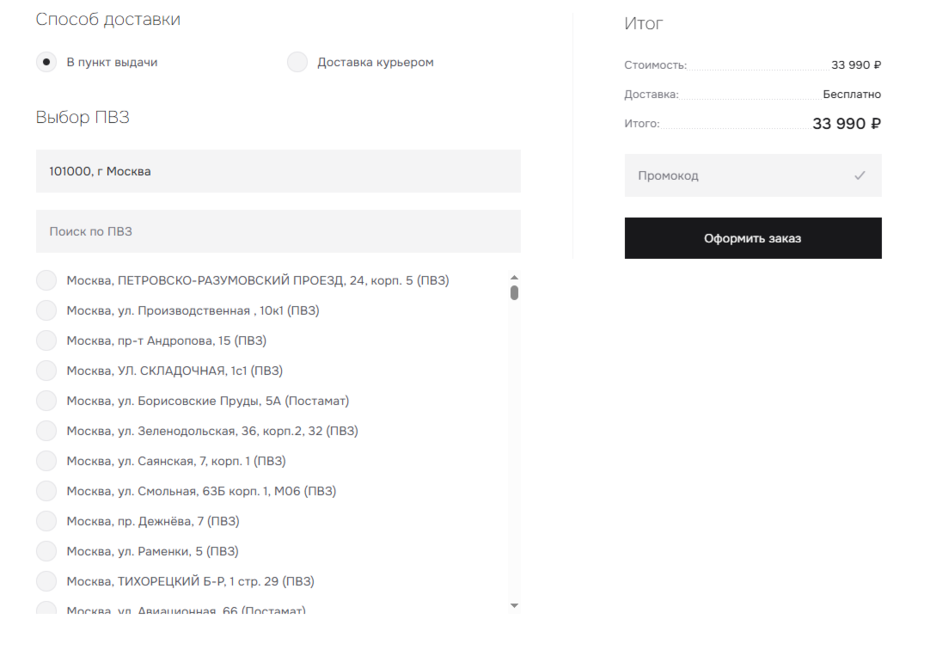Choose пр. Дежнёва, 7 pickup point
The image size is (930, 650).
[x=46, y=521]
